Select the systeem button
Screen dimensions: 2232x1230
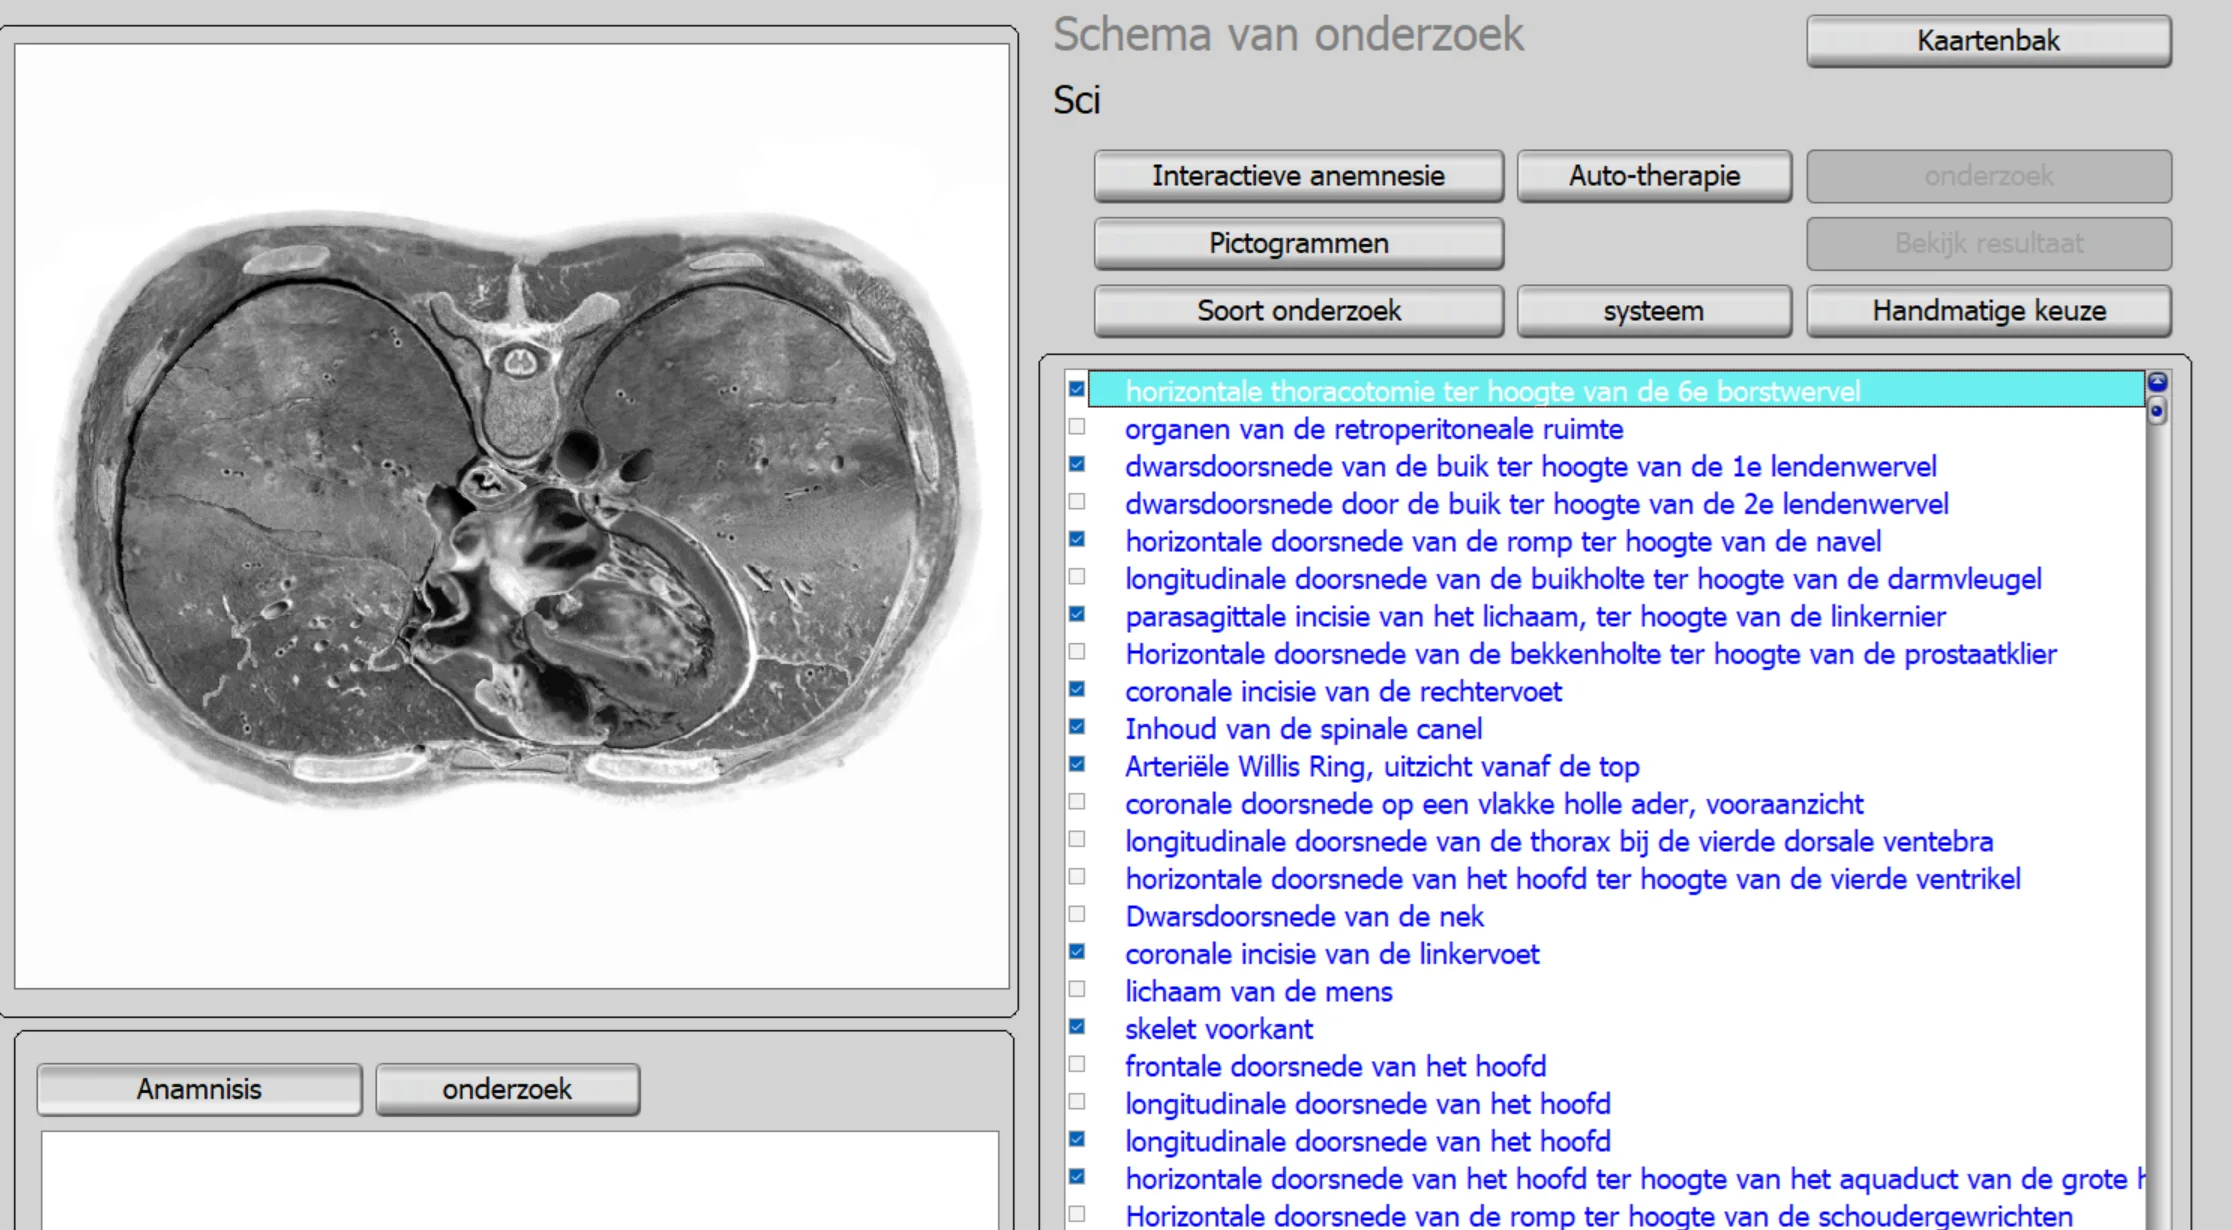tap(1654, 311)
